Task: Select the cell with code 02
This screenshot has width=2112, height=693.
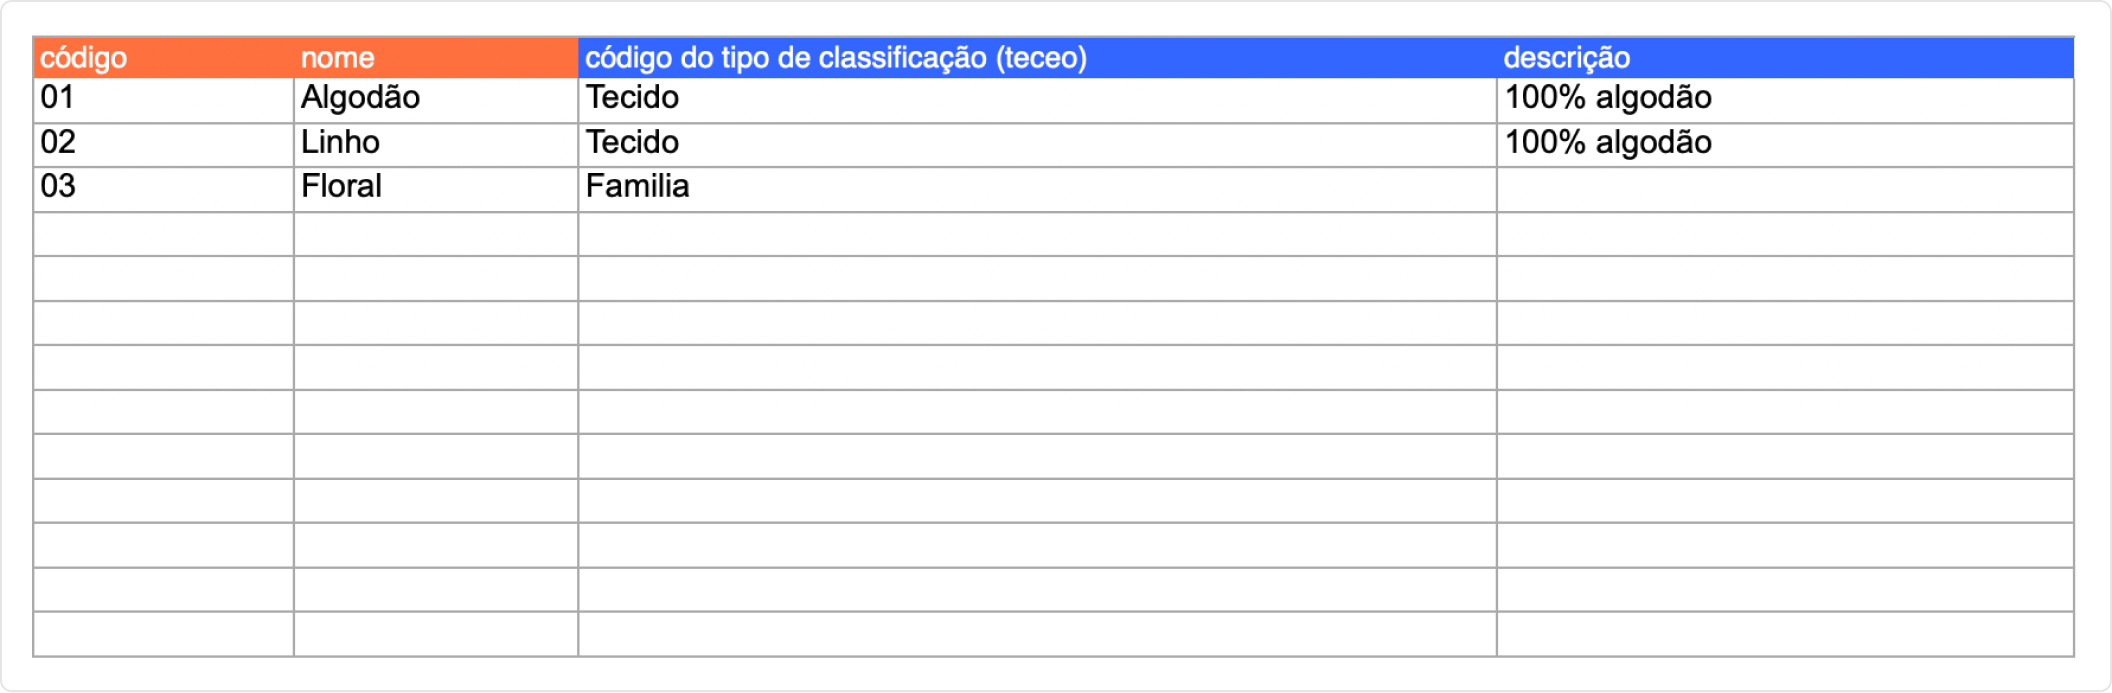Action: 163,144
